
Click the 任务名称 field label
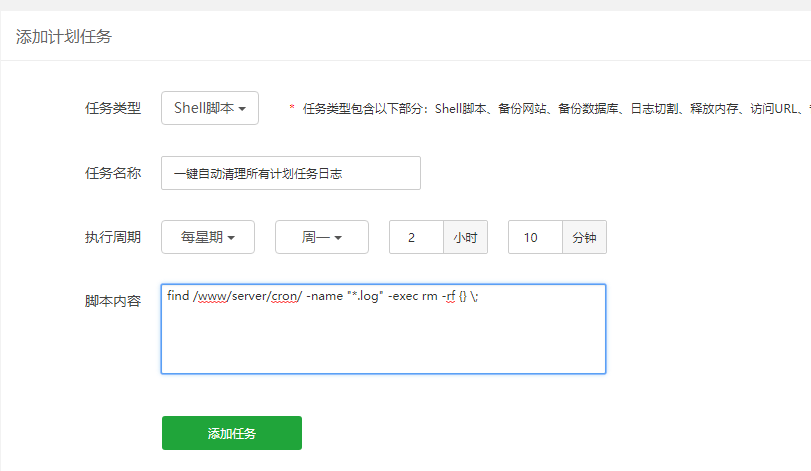pyautogui.click(x=113, y=173)
